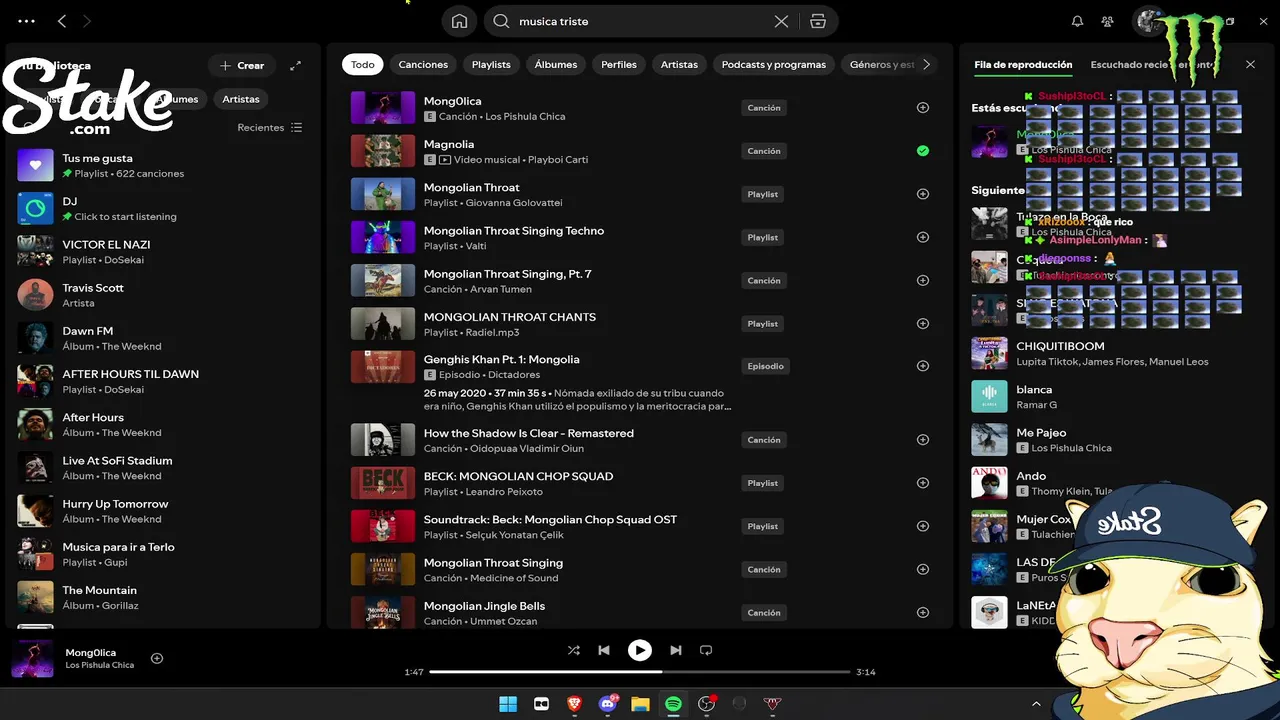1280x720 pixels.
Task: Add How the Shadow Is Clear via plus
Action: (923, 440)
